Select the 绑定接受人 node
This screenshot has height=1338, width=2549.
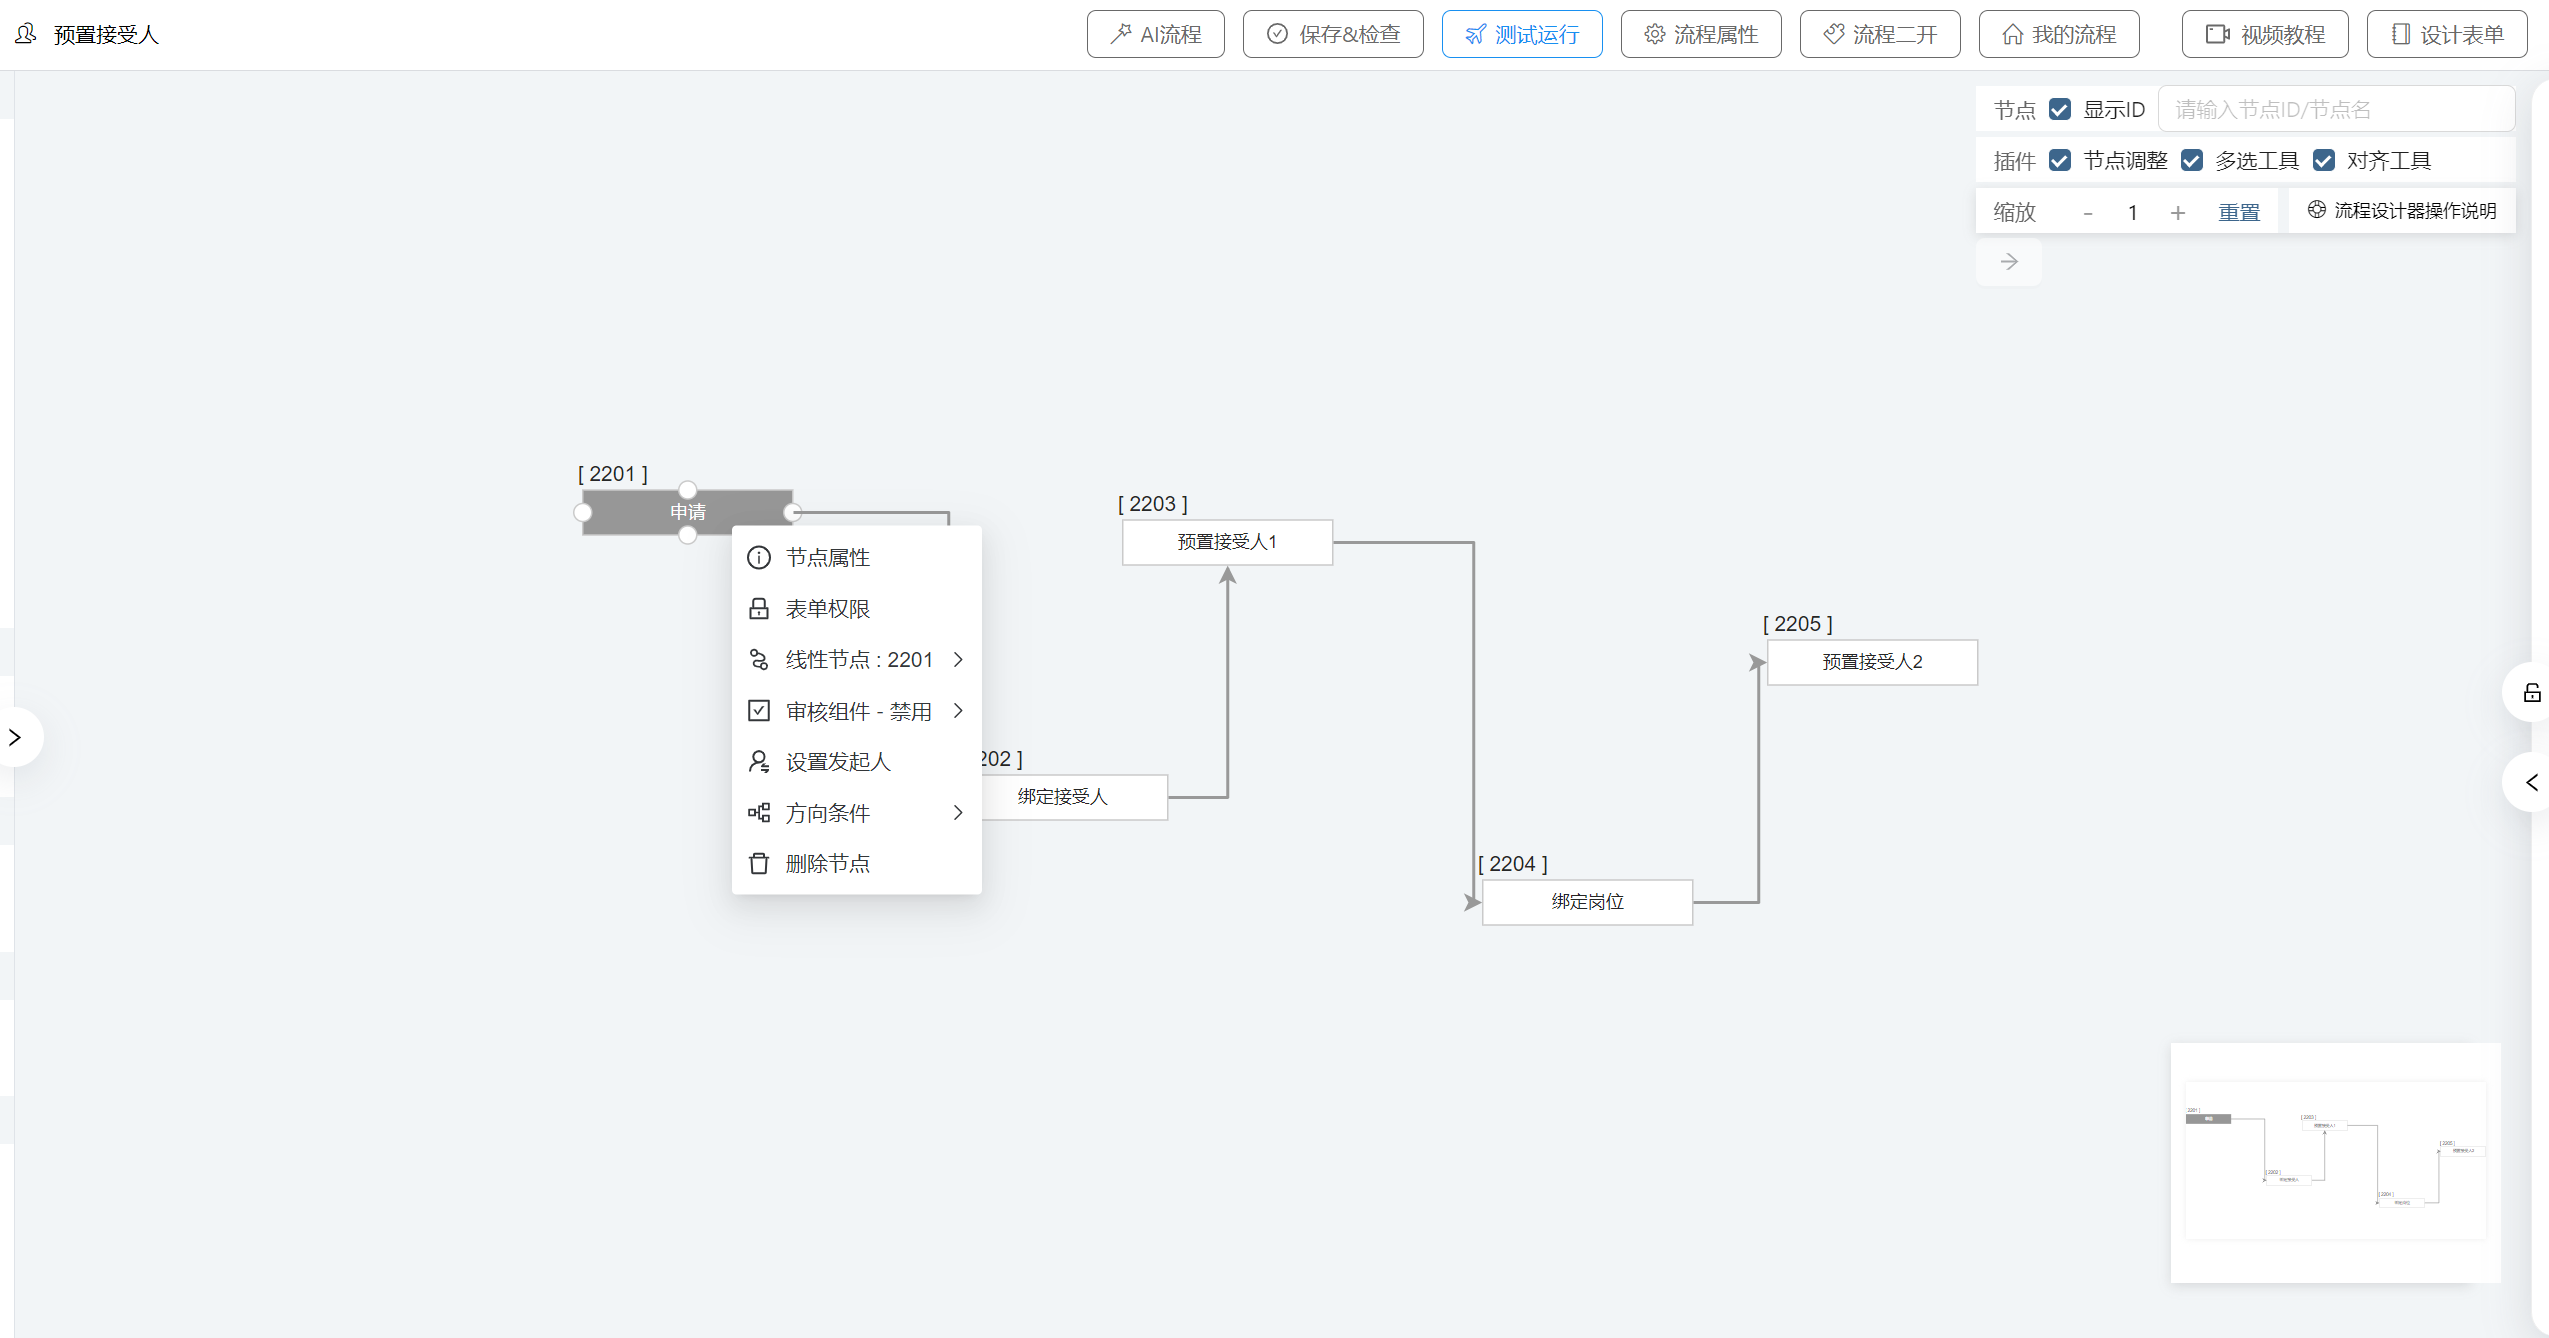1075,797
